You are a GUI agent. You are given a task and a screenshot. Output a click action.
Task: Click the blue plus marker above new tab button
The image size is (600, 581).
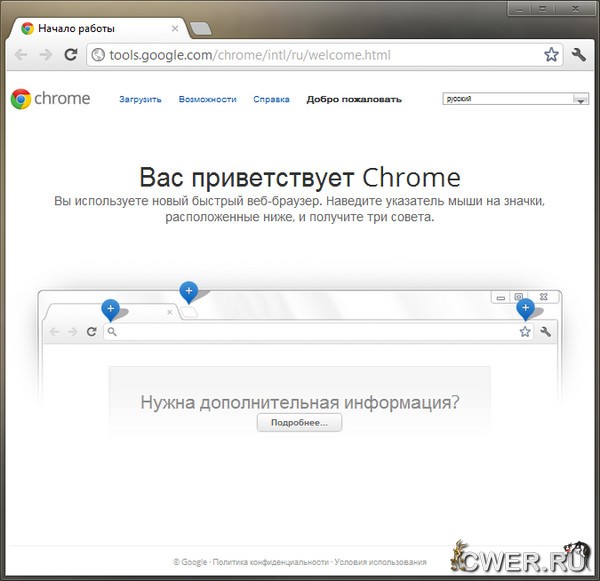188,291
